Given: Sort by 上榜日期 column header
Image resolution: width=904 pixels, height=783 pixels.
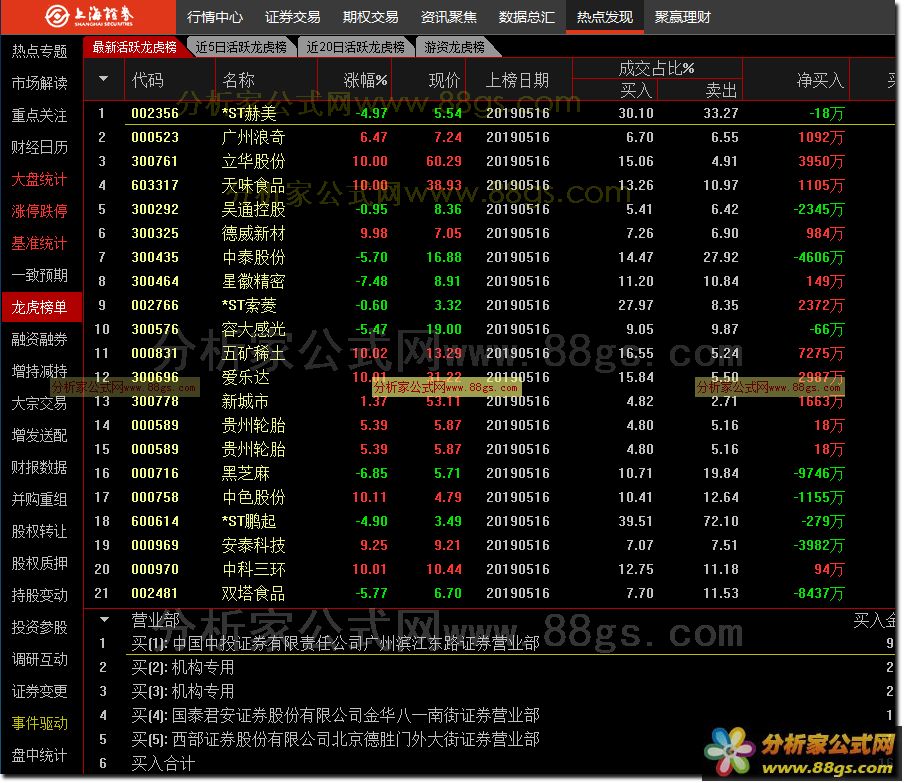Looking at the screenshot, I should [x=517, y=80].
